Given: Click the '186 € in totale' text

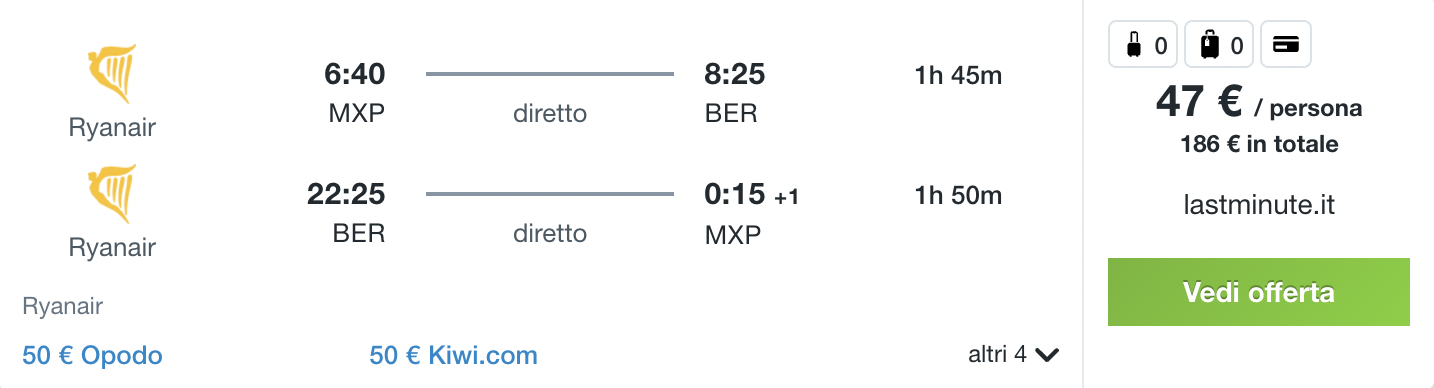Looking at the screenshot, I should [x=1259, y=144].
